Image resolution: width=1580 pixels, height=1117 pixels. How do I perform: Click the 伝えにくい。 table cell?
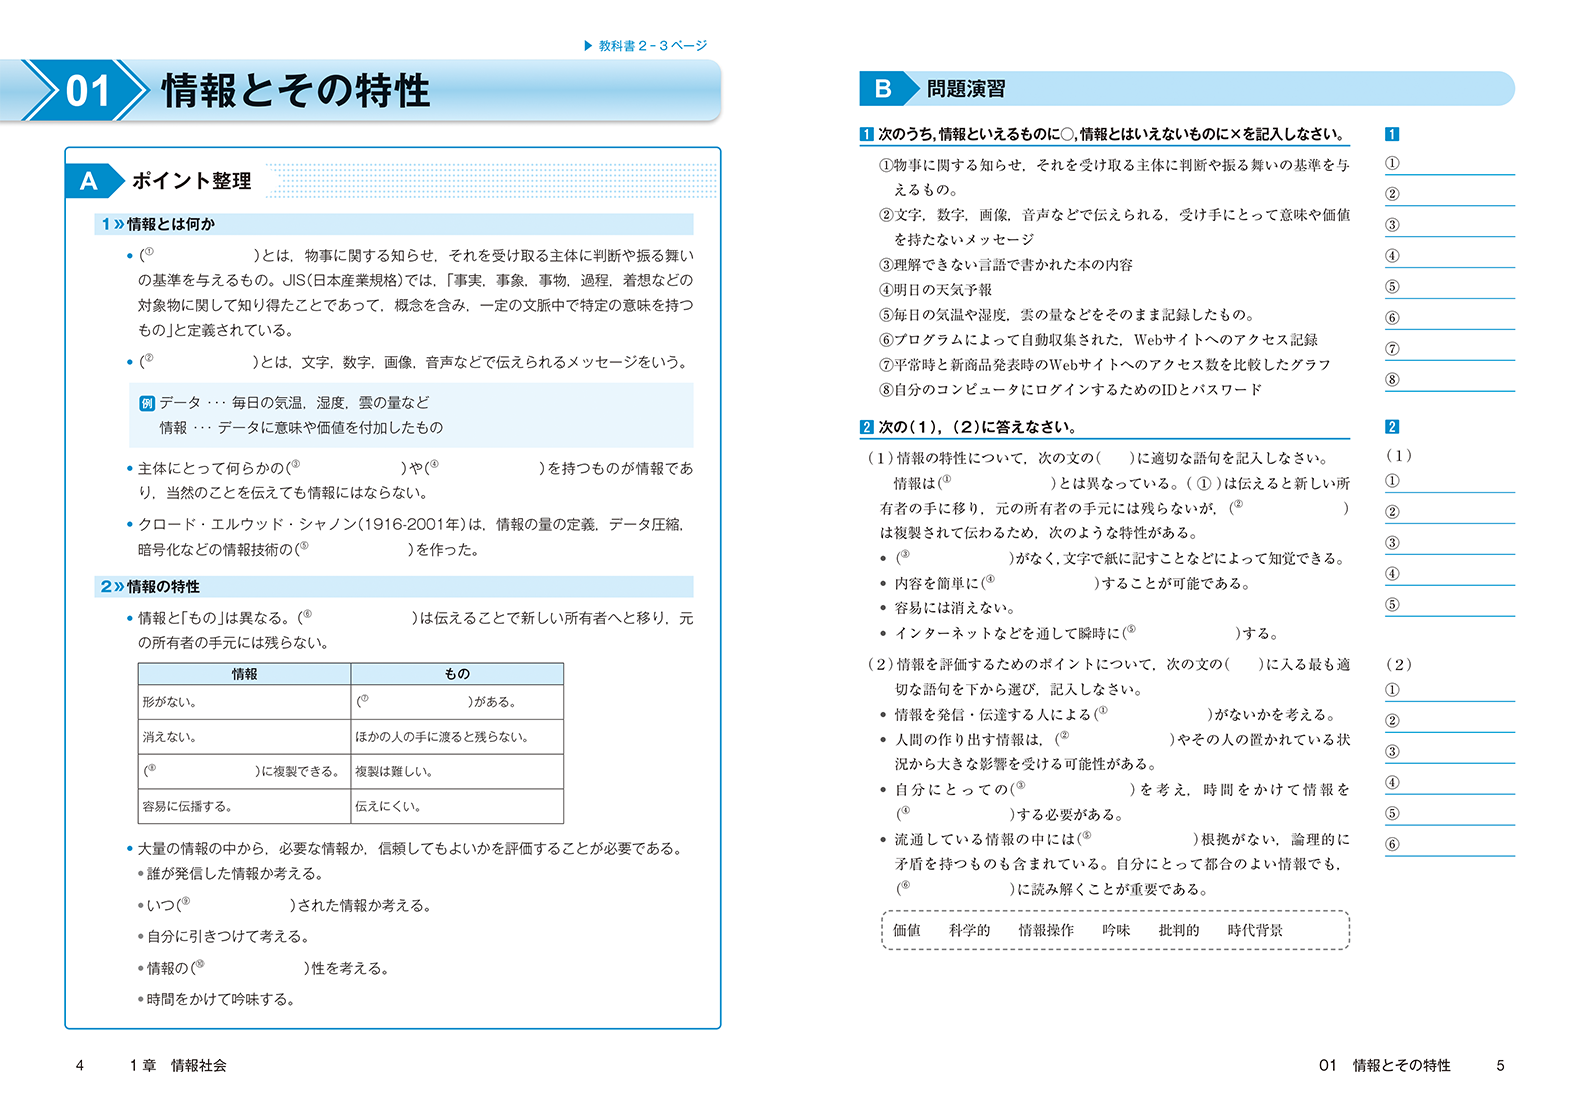pos(388,806)
